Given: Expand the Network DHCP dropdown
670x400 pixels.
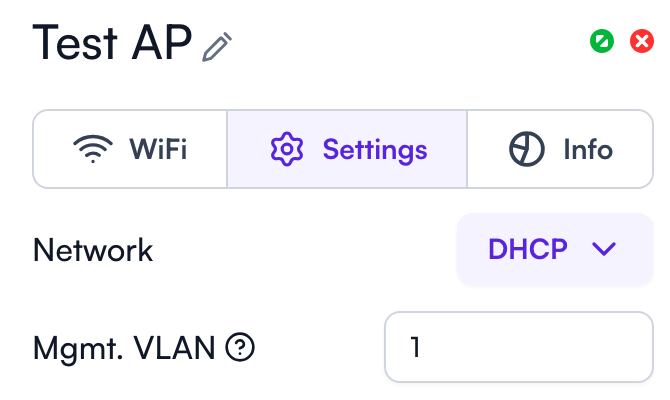Looking at the screenshot, I should 549,249.
